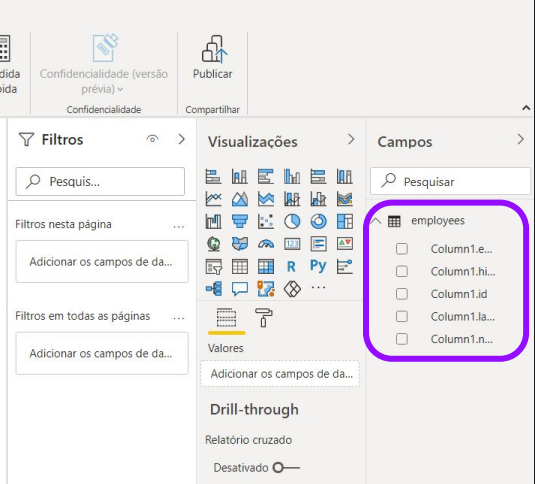
Task: Open the Format paint roller tab
Action: (264, 318)
